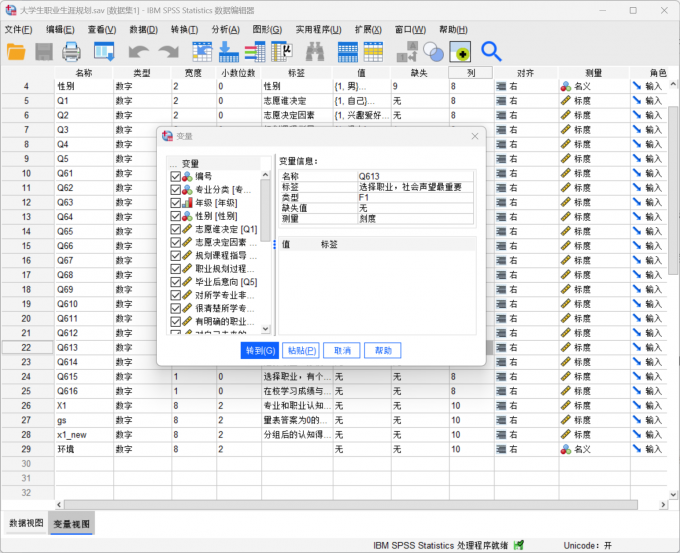This screenshot has height=553, width=680.
Task: Click role input icon in row 26
Action: 637,405
